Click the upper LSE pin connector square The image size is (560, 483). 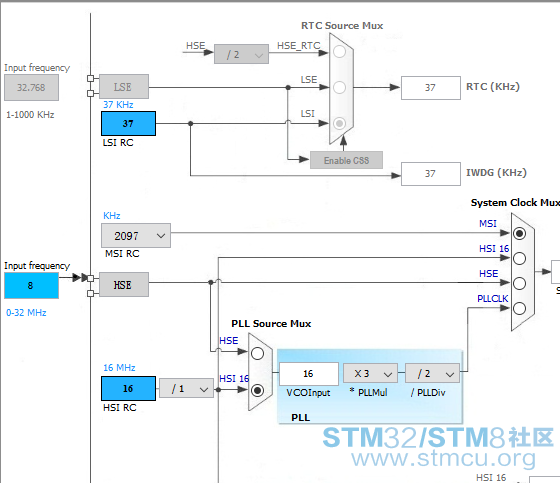click(90, 78)
